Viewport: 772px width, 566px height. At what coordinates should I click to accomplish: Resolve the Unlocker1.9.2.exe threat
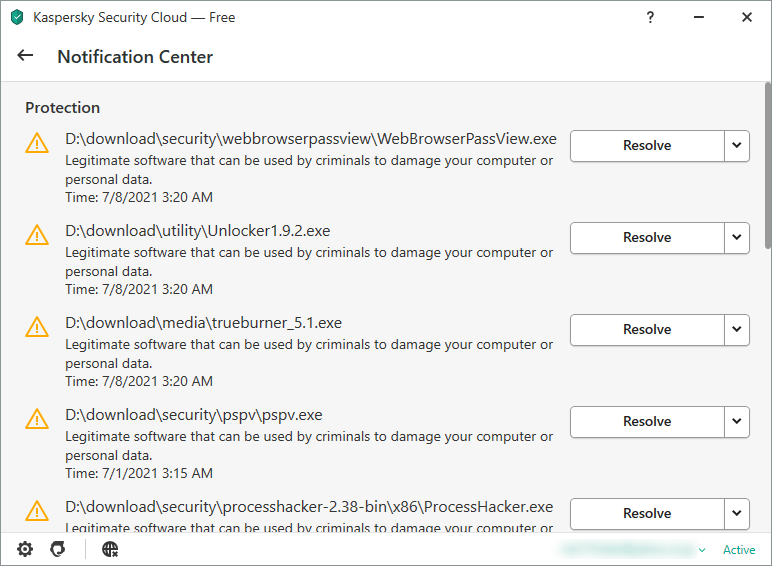pos(647,238)
